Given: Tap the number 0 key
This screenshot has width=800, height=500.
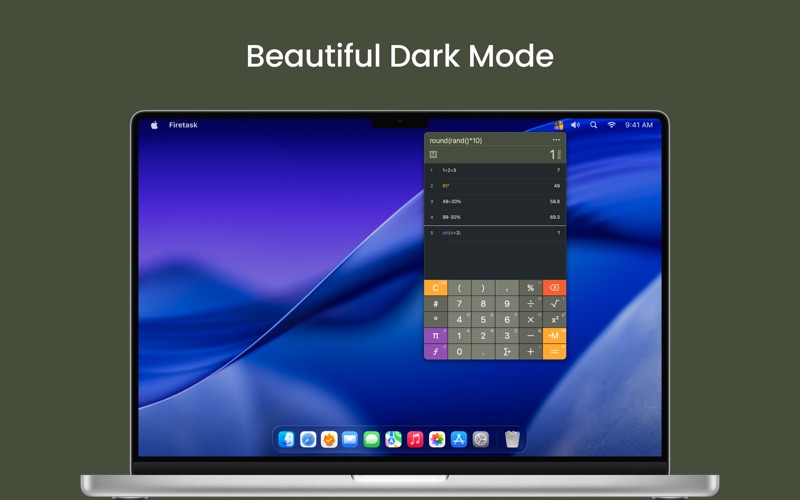Looking at the screenshot, I should pyautogui.click(x=459, y=352).
